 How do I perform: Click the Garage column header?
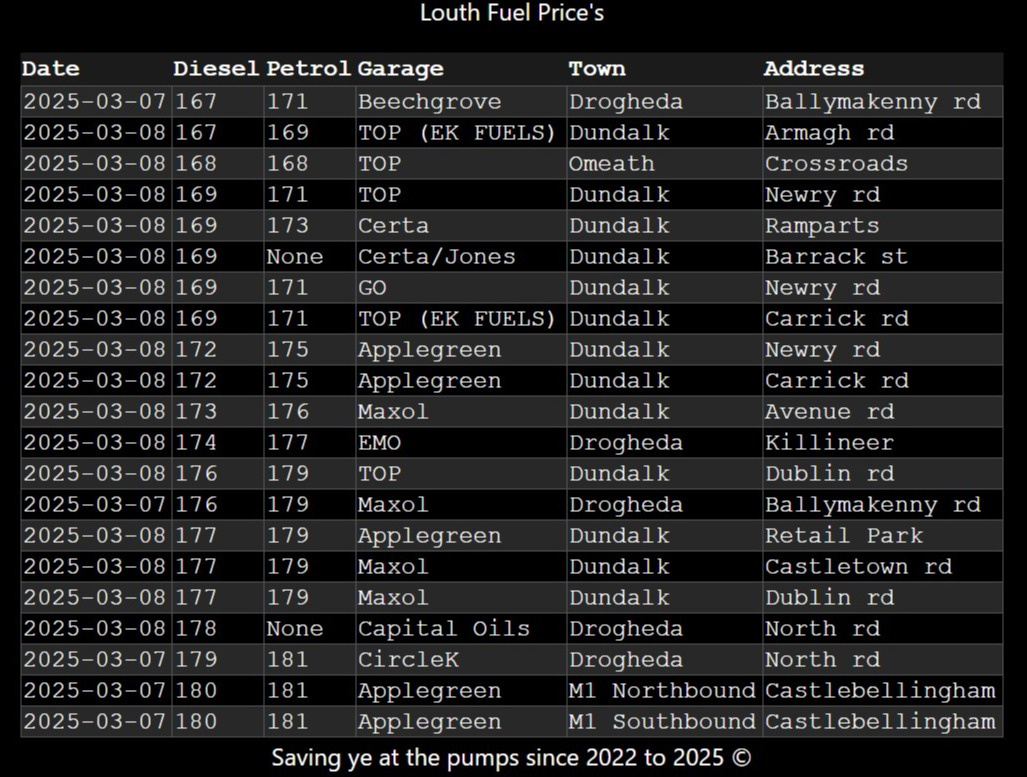click(461, 69)
